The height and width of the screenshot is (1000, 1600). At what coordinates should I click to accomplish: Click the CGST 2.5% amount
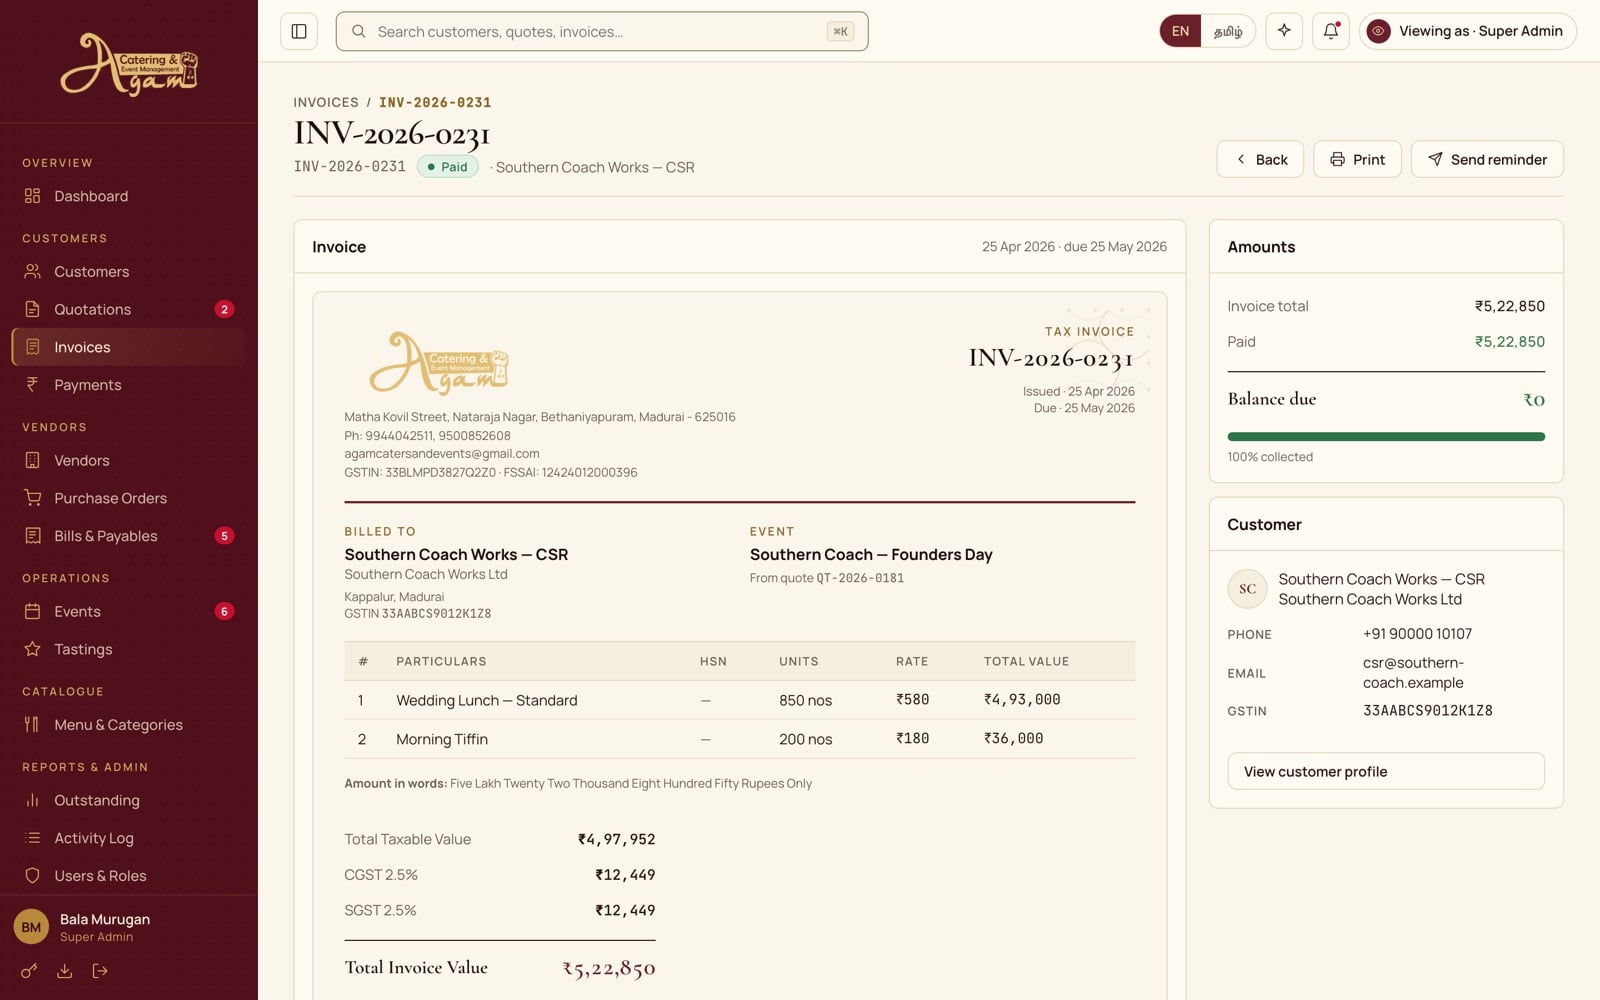pyautogui.click(x=625, y=875)
